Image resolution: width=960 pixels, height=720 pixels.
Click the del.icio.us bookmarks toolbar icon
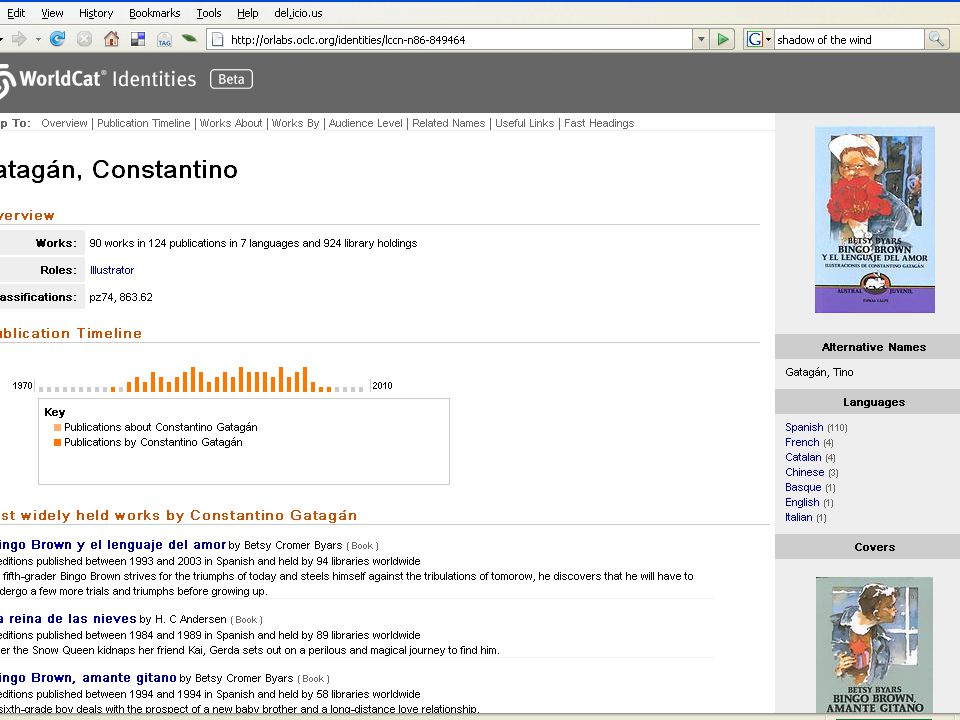click(138, 39)
